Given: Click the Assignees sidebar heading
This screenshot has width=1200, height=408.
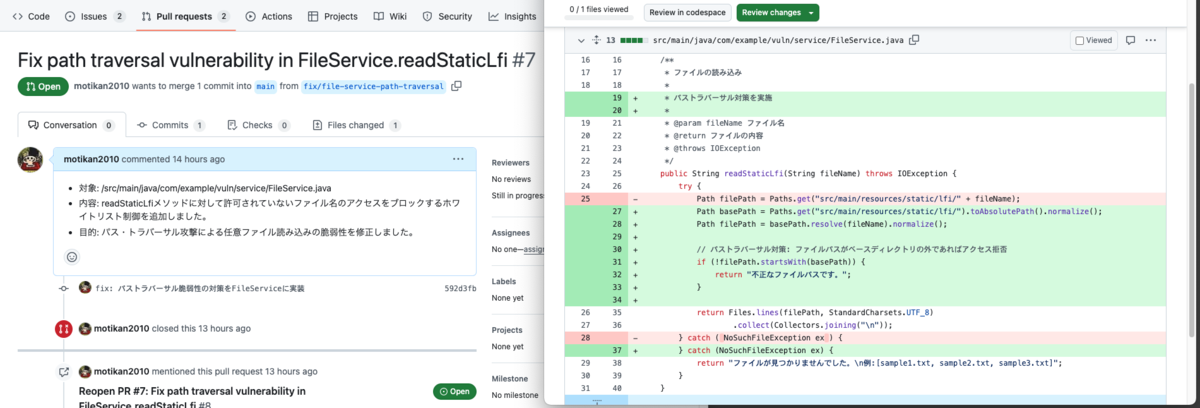Looking at the screenshot, I should 510,232.
